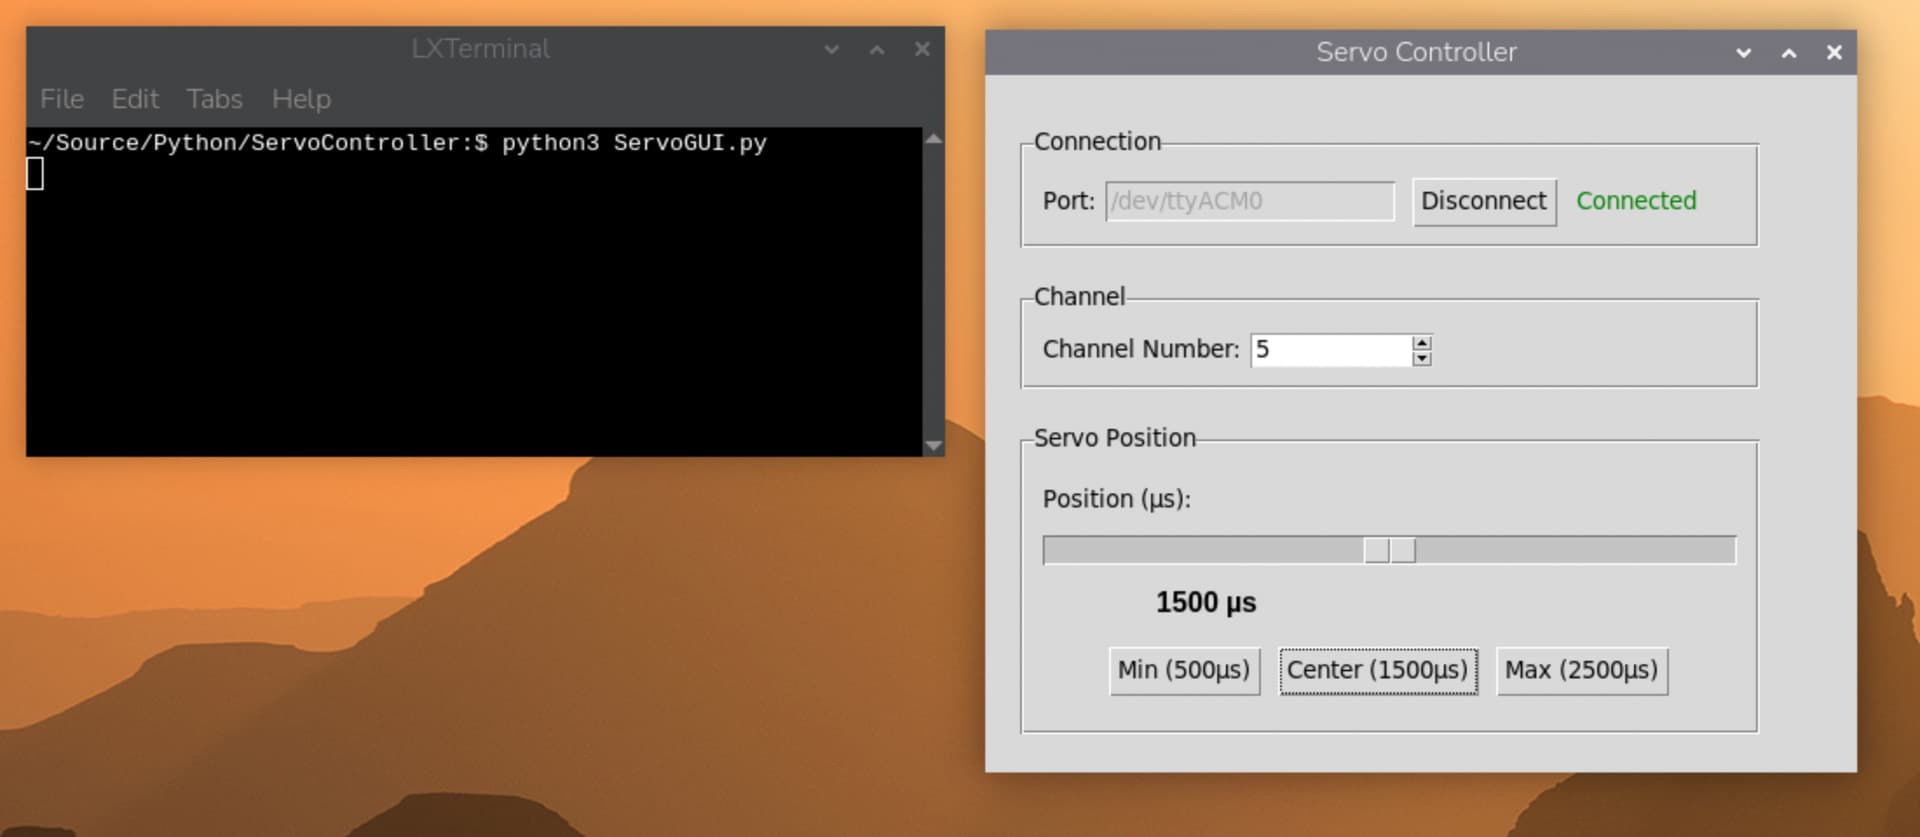Maximize the Servo Controller window

click(1788, 53)
